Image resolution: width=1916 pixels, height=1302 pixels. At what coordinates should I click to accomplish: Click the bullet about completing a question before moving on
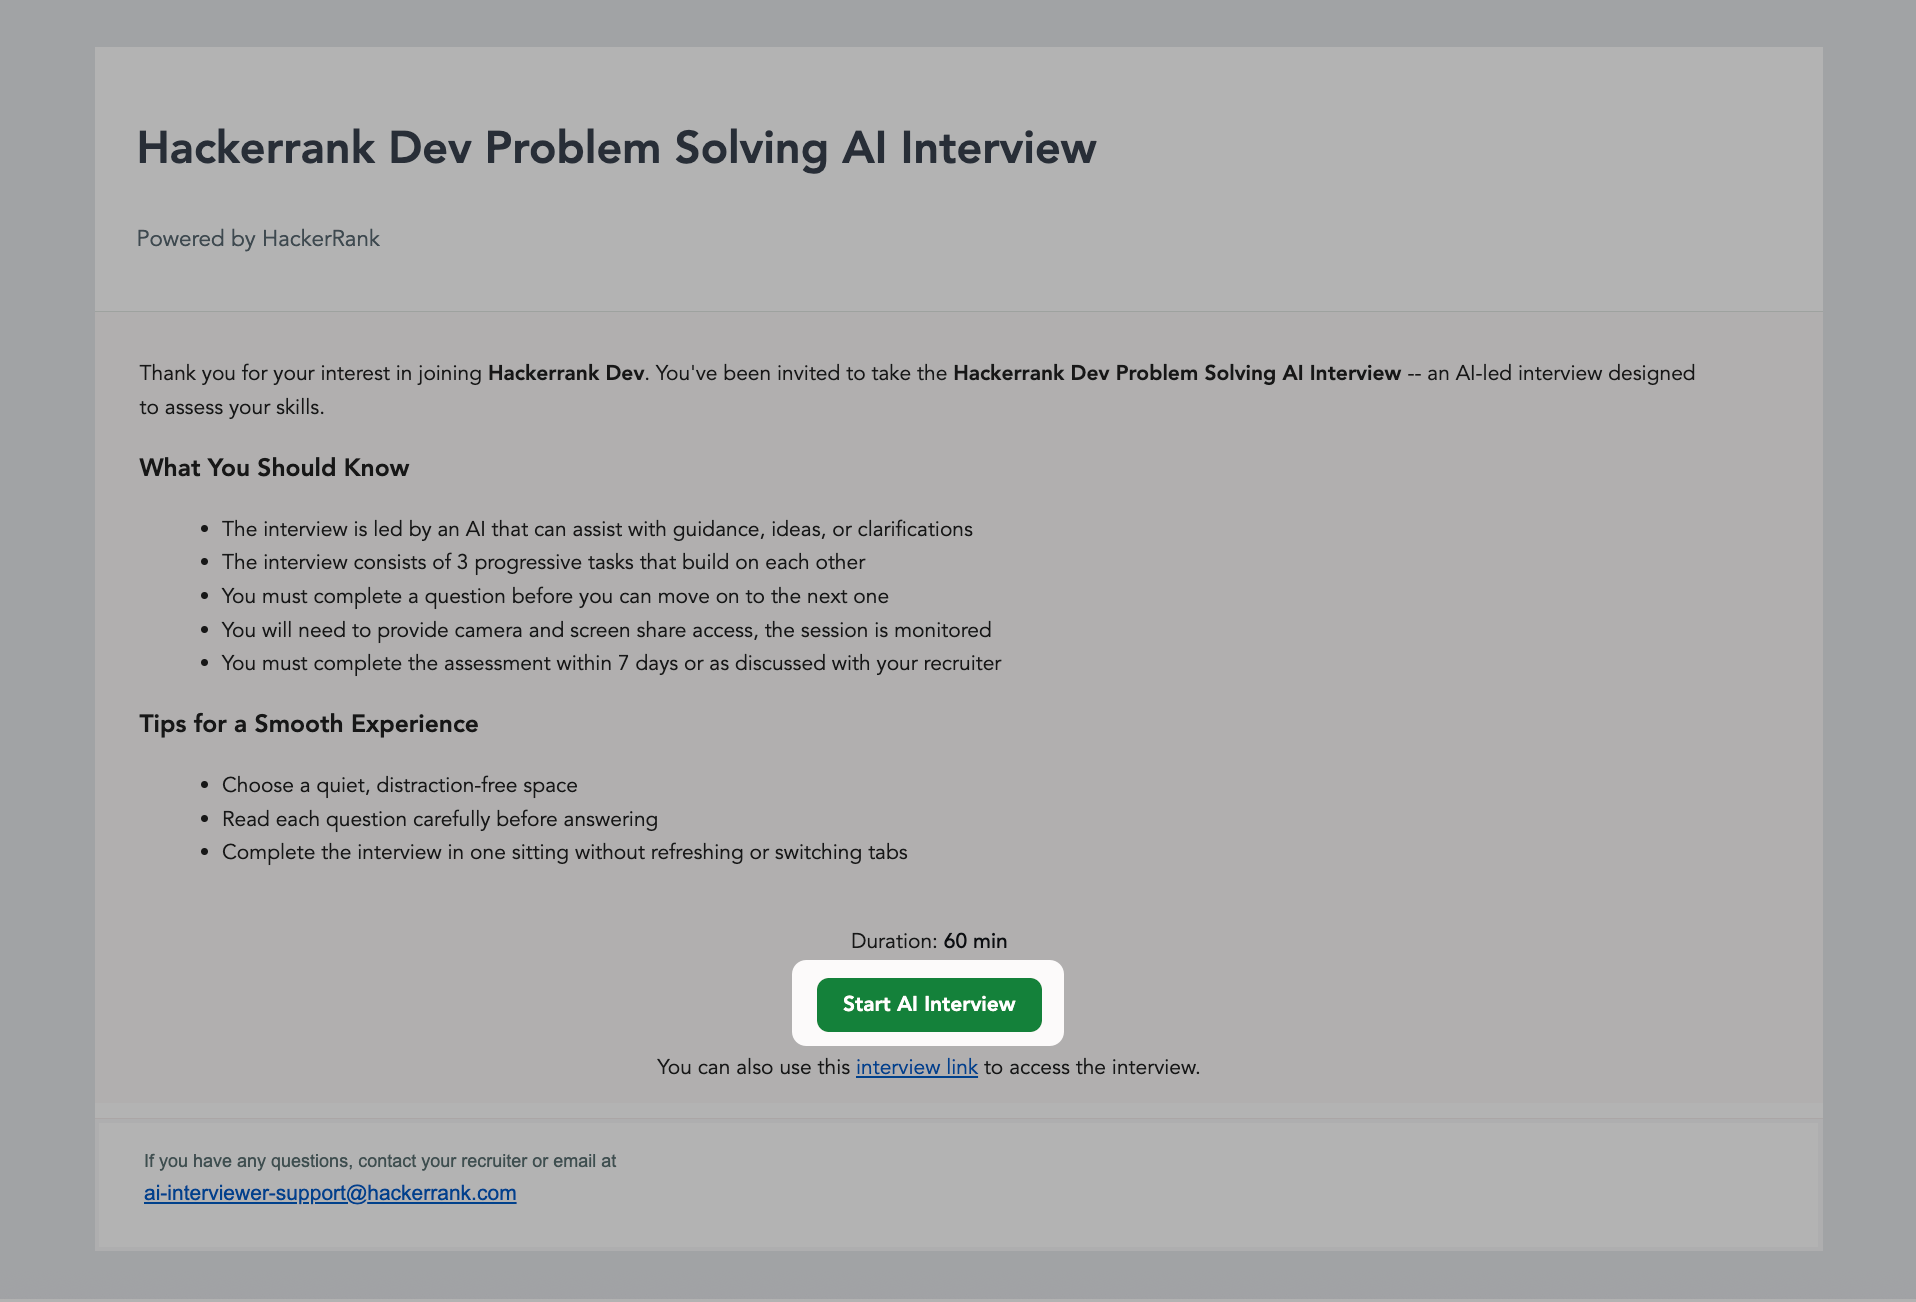click(555, 596)
